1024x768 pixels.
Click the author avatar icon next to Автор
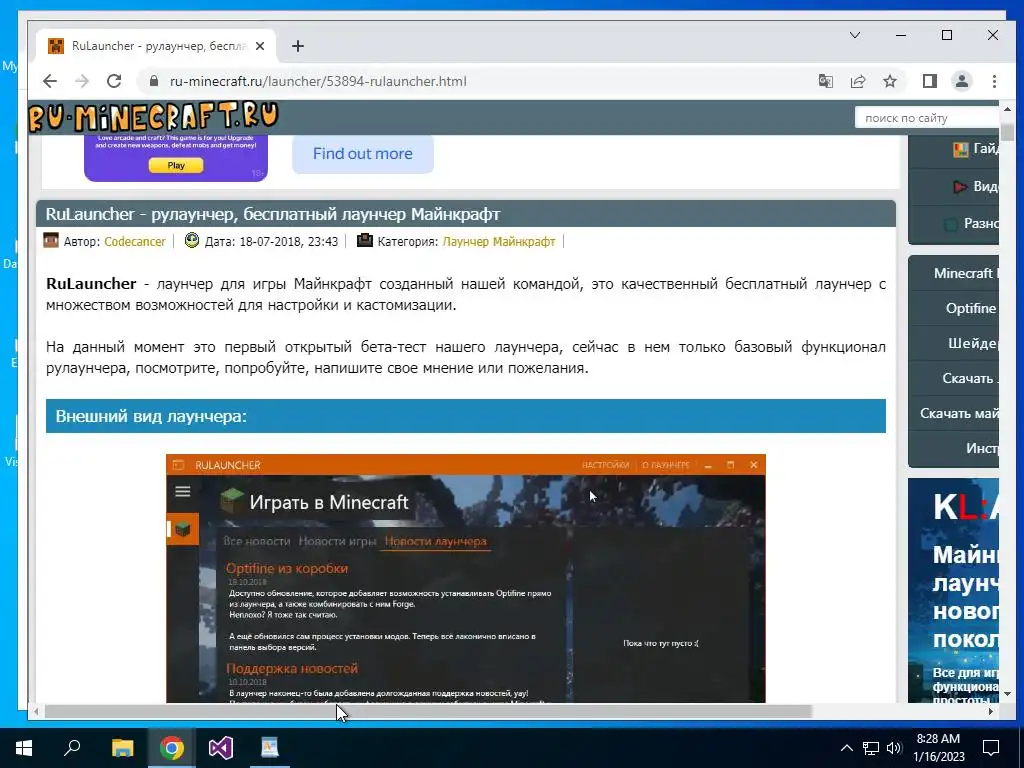point(51,240)
